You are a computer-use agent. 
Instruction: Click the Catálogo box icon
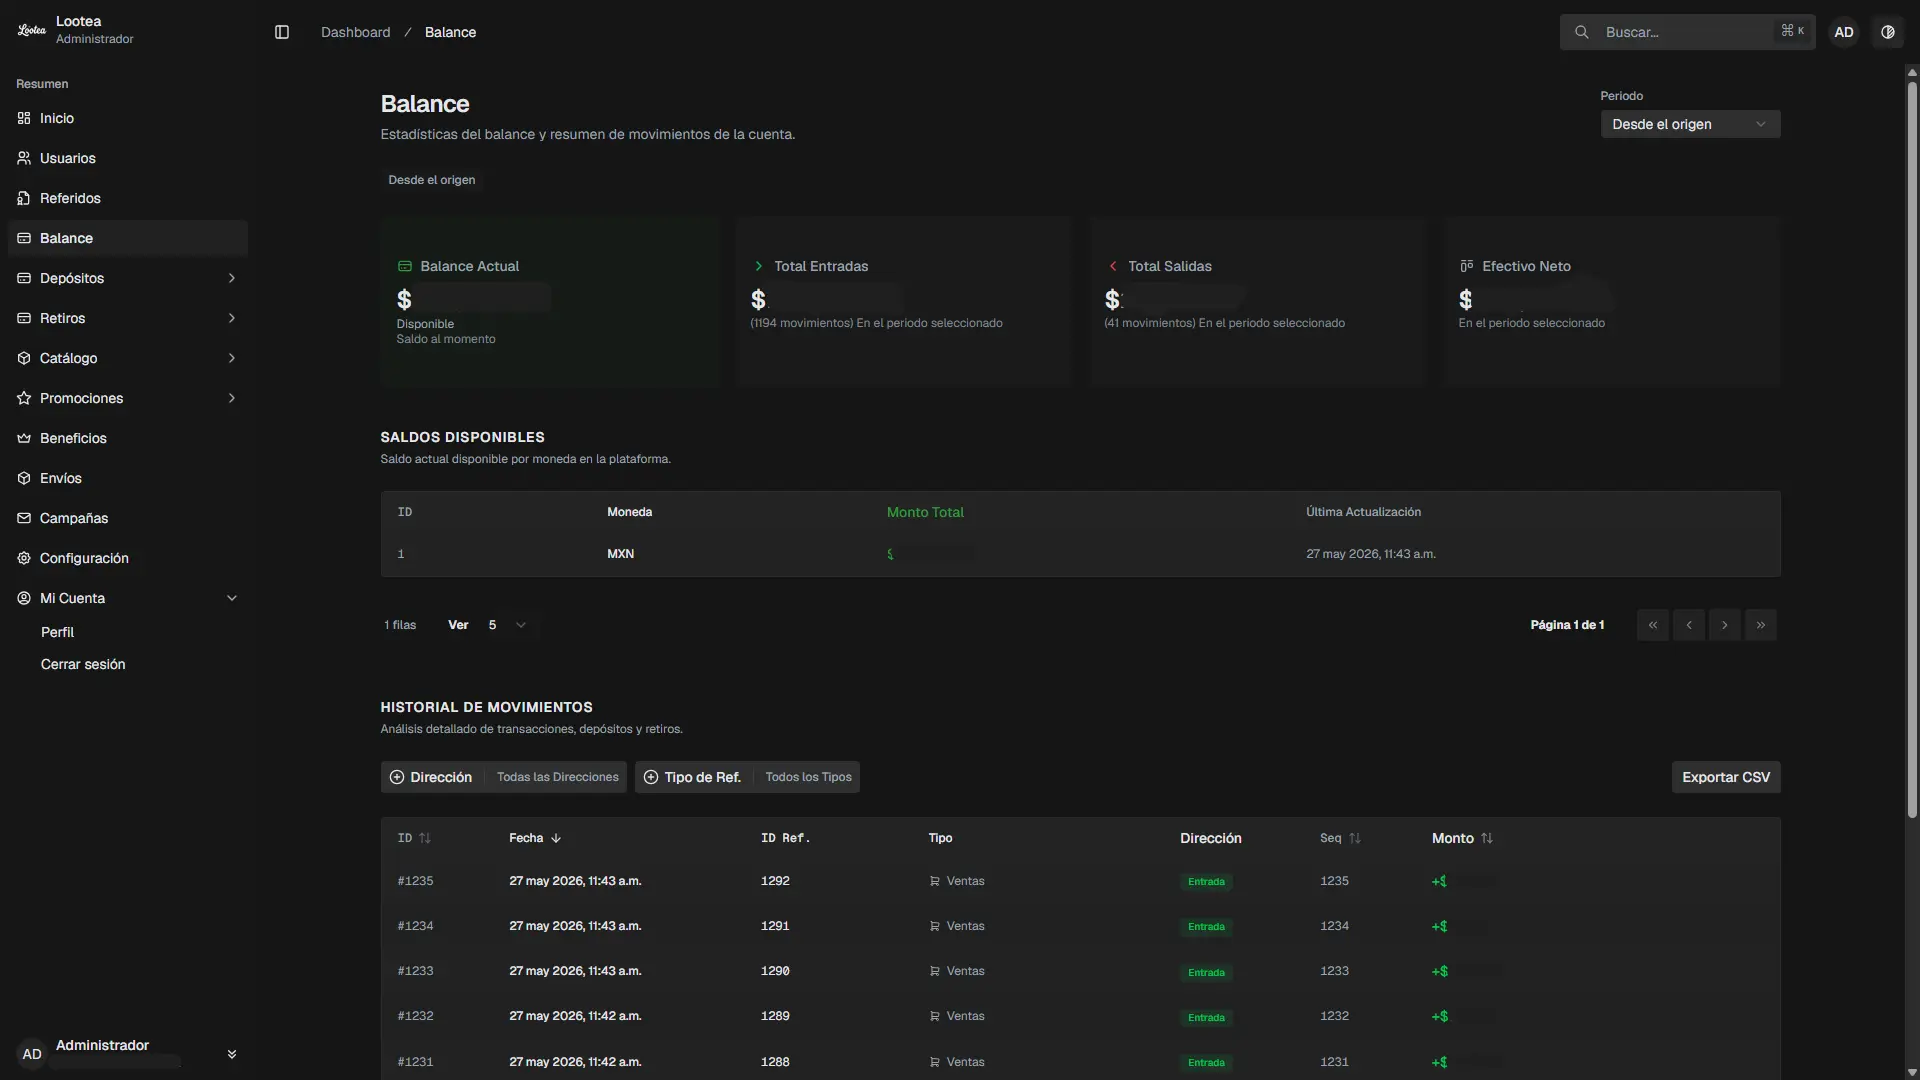pyautogui.click(x=24, y=358)
